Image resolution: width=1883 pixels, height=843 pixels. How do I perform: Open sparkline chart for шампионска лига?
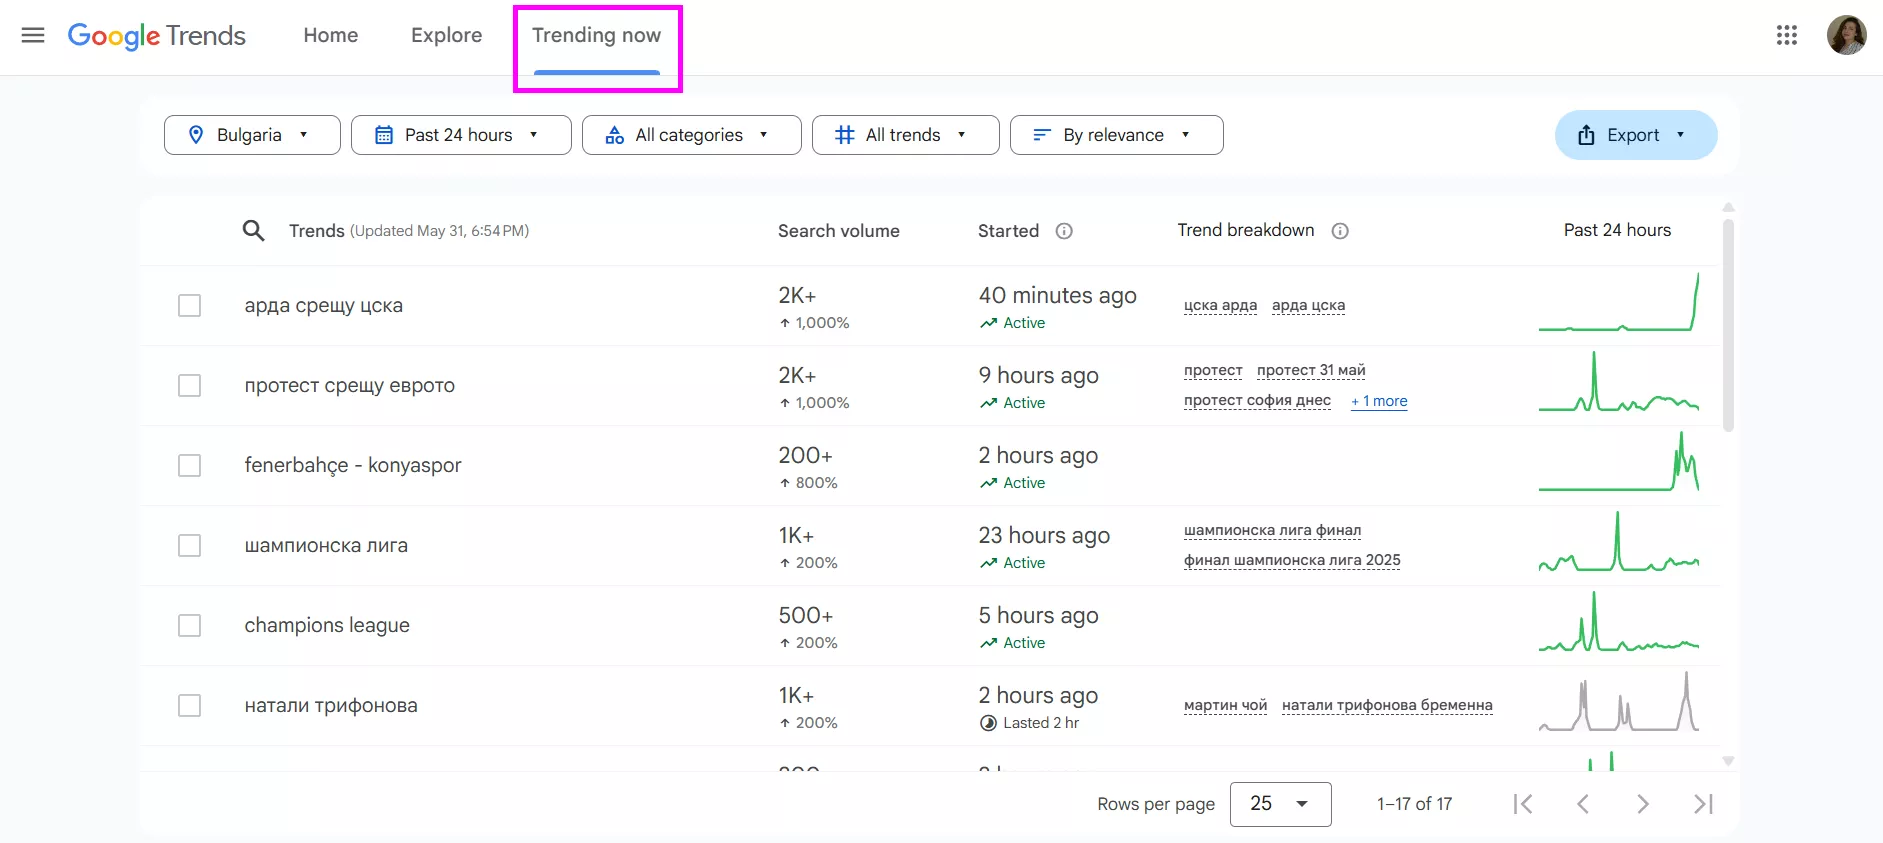(x=1619, y=542)
